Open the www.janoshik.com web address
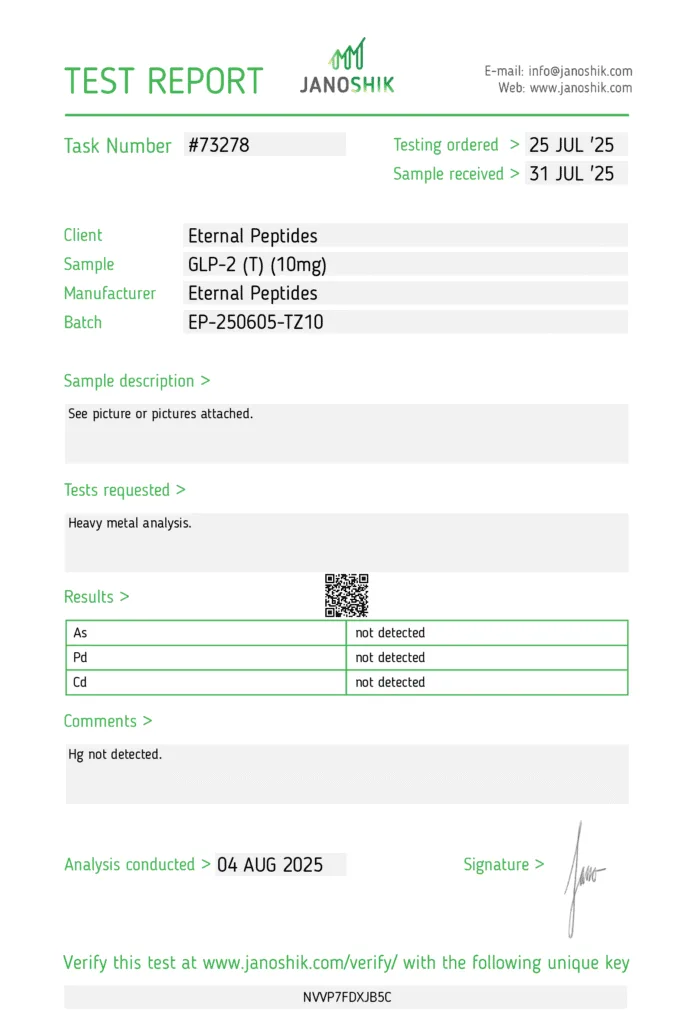 (x=581, y=88)
